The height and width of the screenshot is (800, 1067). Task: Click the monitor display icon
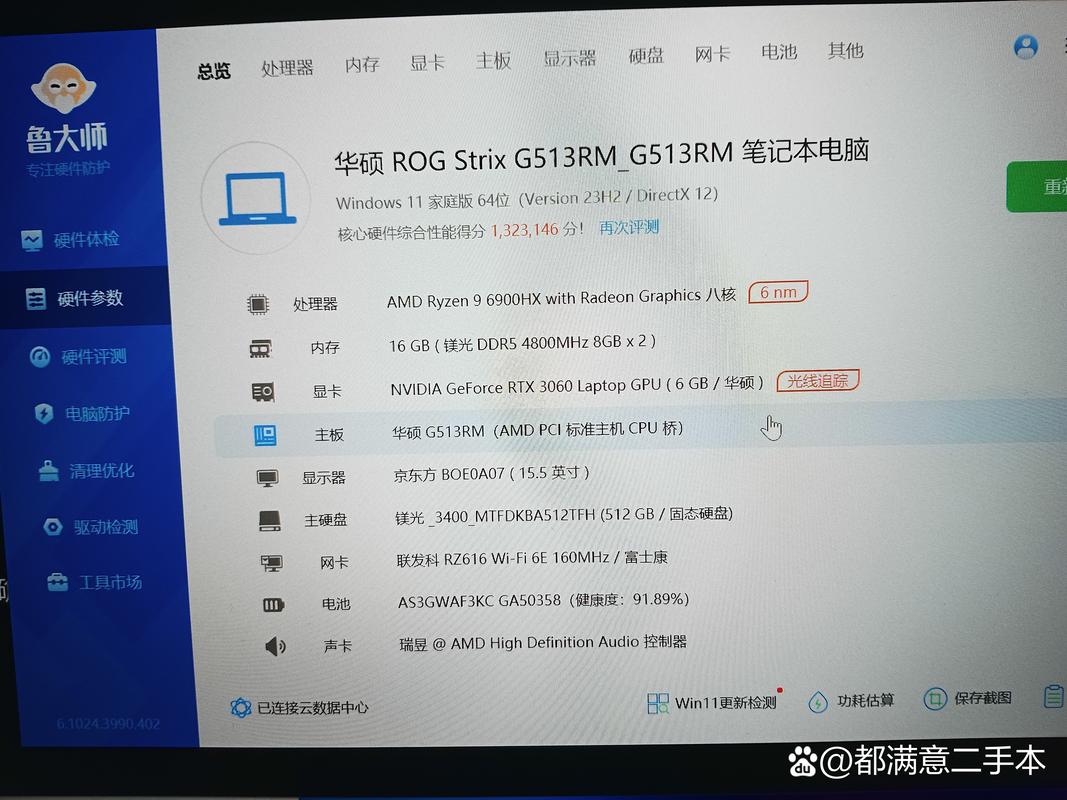pyautogui.click(x=267, y=478)
